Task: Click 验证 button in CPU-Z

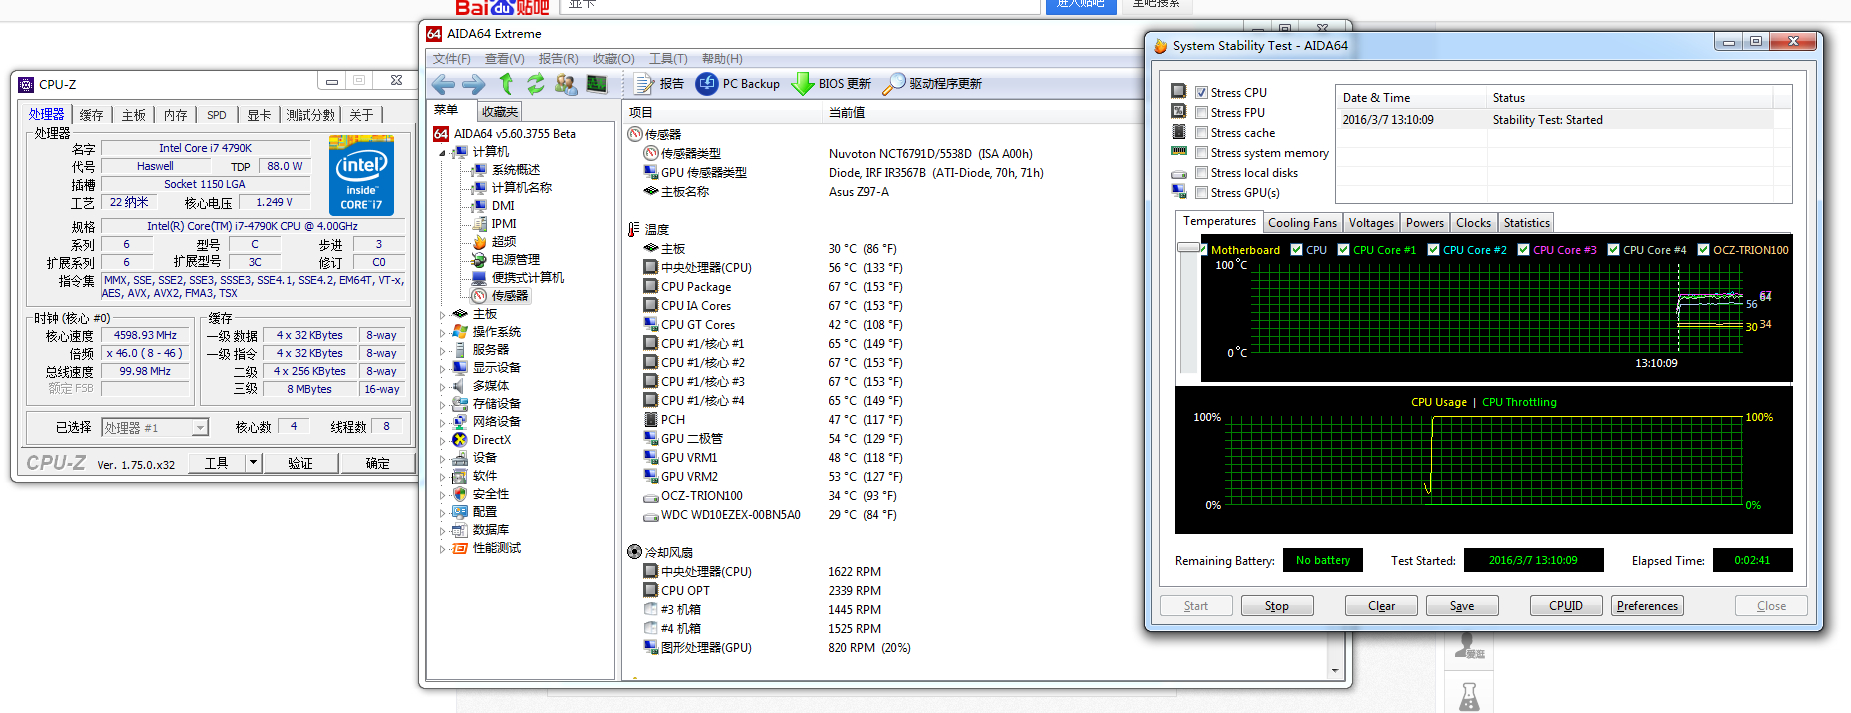Action: click(300, 463)
